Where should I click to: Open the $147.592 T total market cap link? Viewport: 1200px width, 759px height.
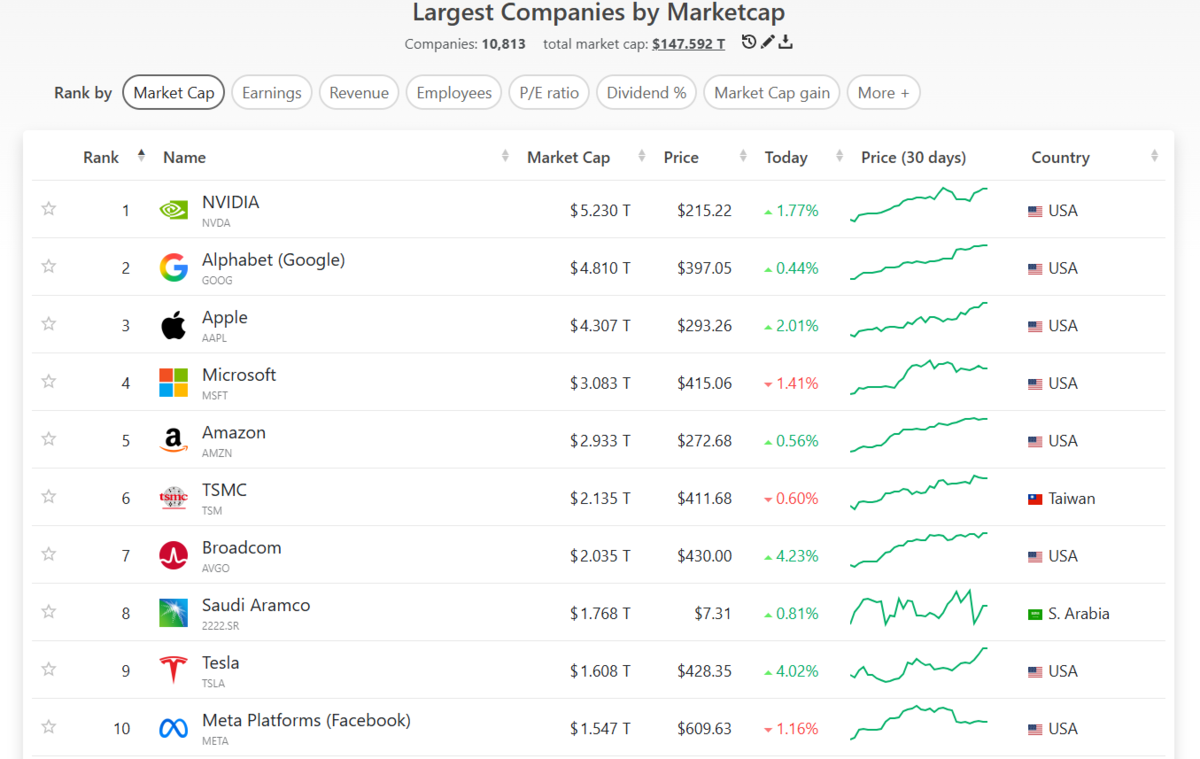point(689,44)
